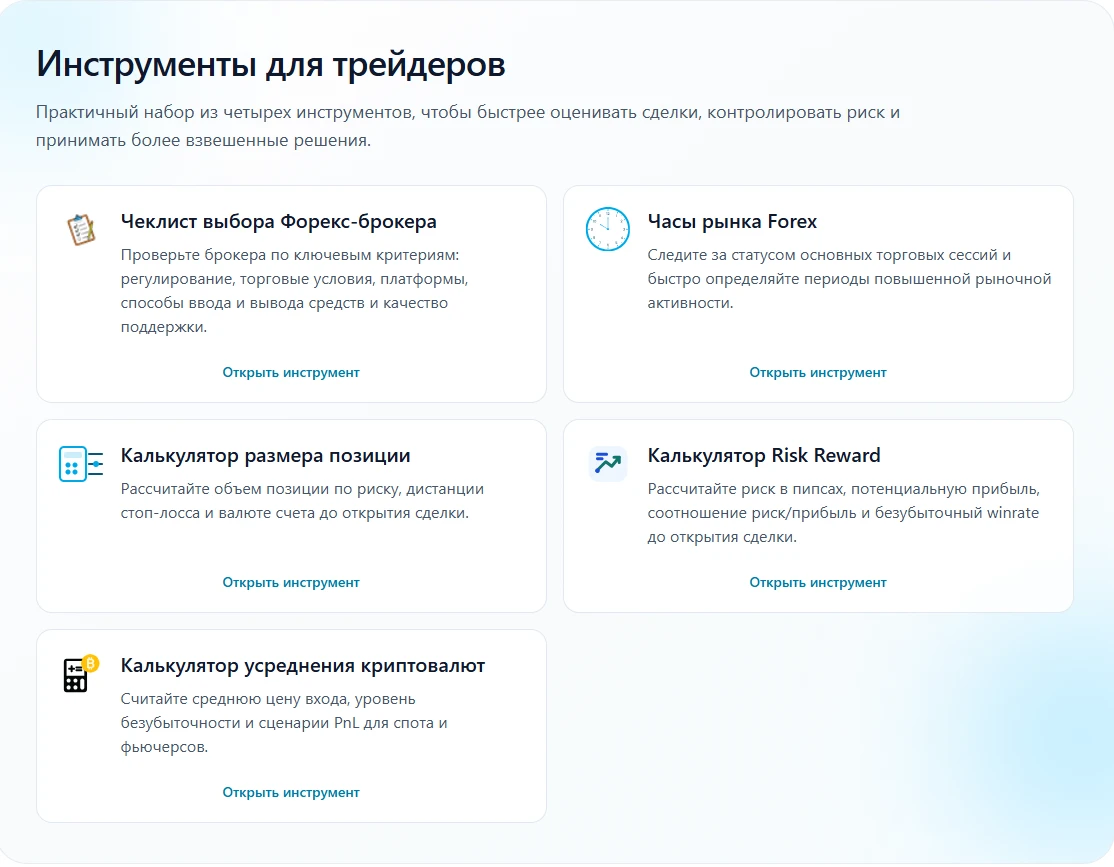The height and width of the screenshot is (867, 1114).
Task: Open the crypto averaging calculator tool
Action: [x=290, y=792]
